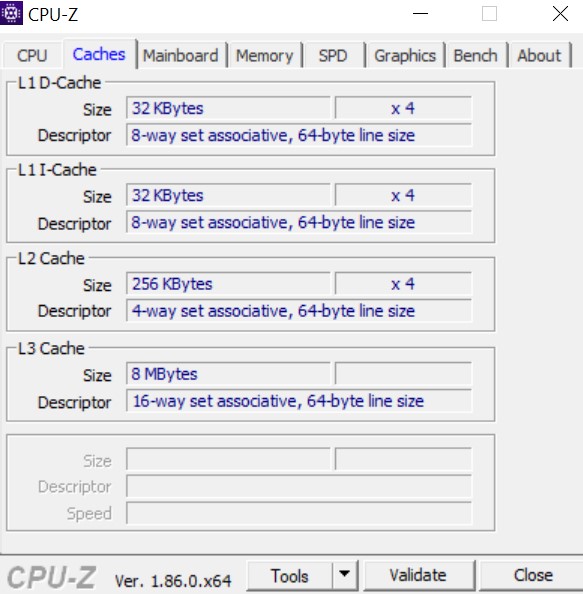Click the L1 D-Cache size field 32 KBytes
The height and width of the screenshot is (594, 583).
coord(228,108)
